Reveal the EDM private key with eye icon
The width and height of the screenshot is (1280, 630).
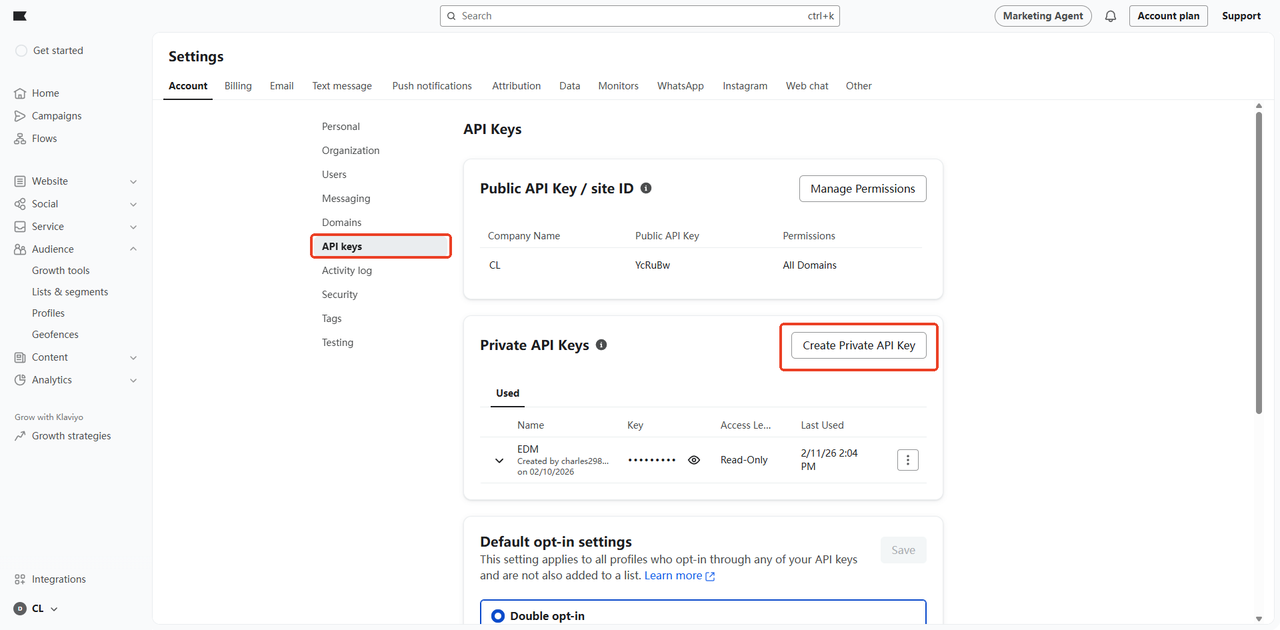(x=694, y=460)
